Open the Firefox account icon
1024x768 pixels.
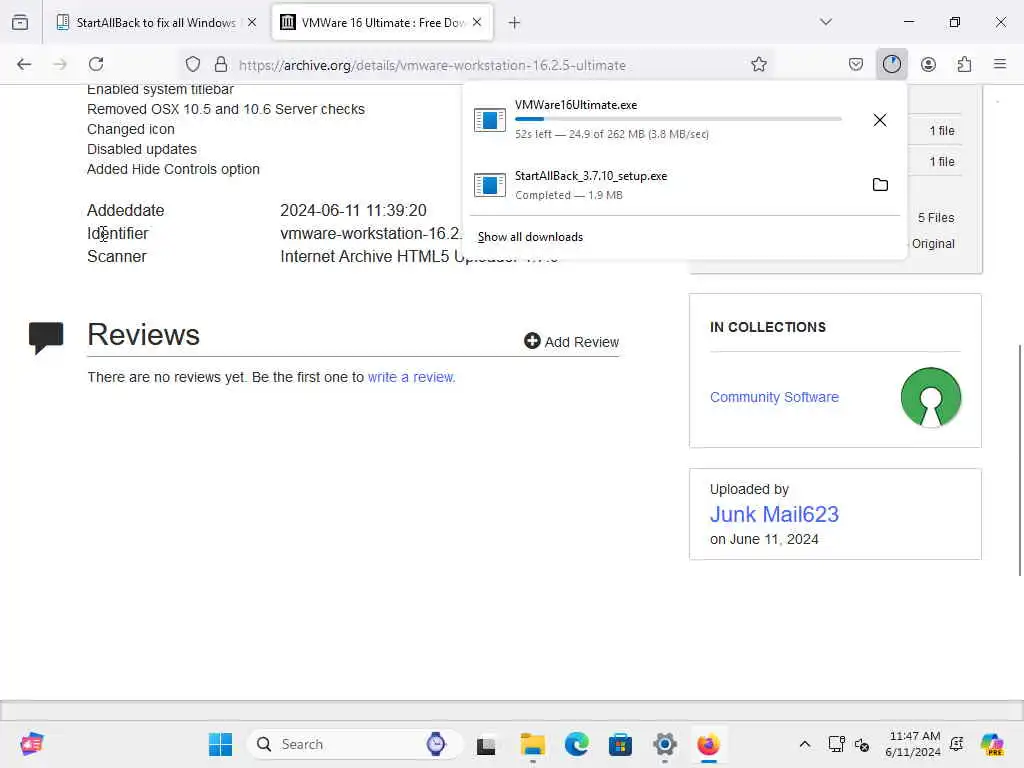929,64
